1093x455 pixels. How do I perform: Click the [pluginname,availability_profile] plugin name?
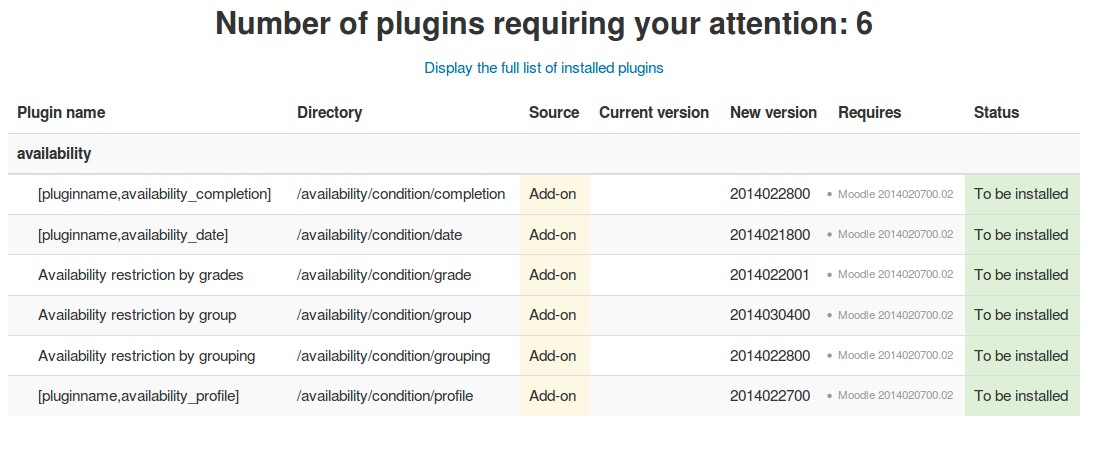click(139, 396)
